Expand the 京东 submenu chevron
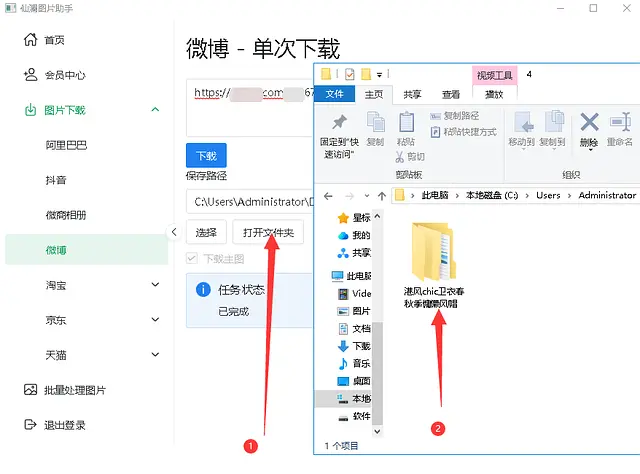 pos(155,319)
